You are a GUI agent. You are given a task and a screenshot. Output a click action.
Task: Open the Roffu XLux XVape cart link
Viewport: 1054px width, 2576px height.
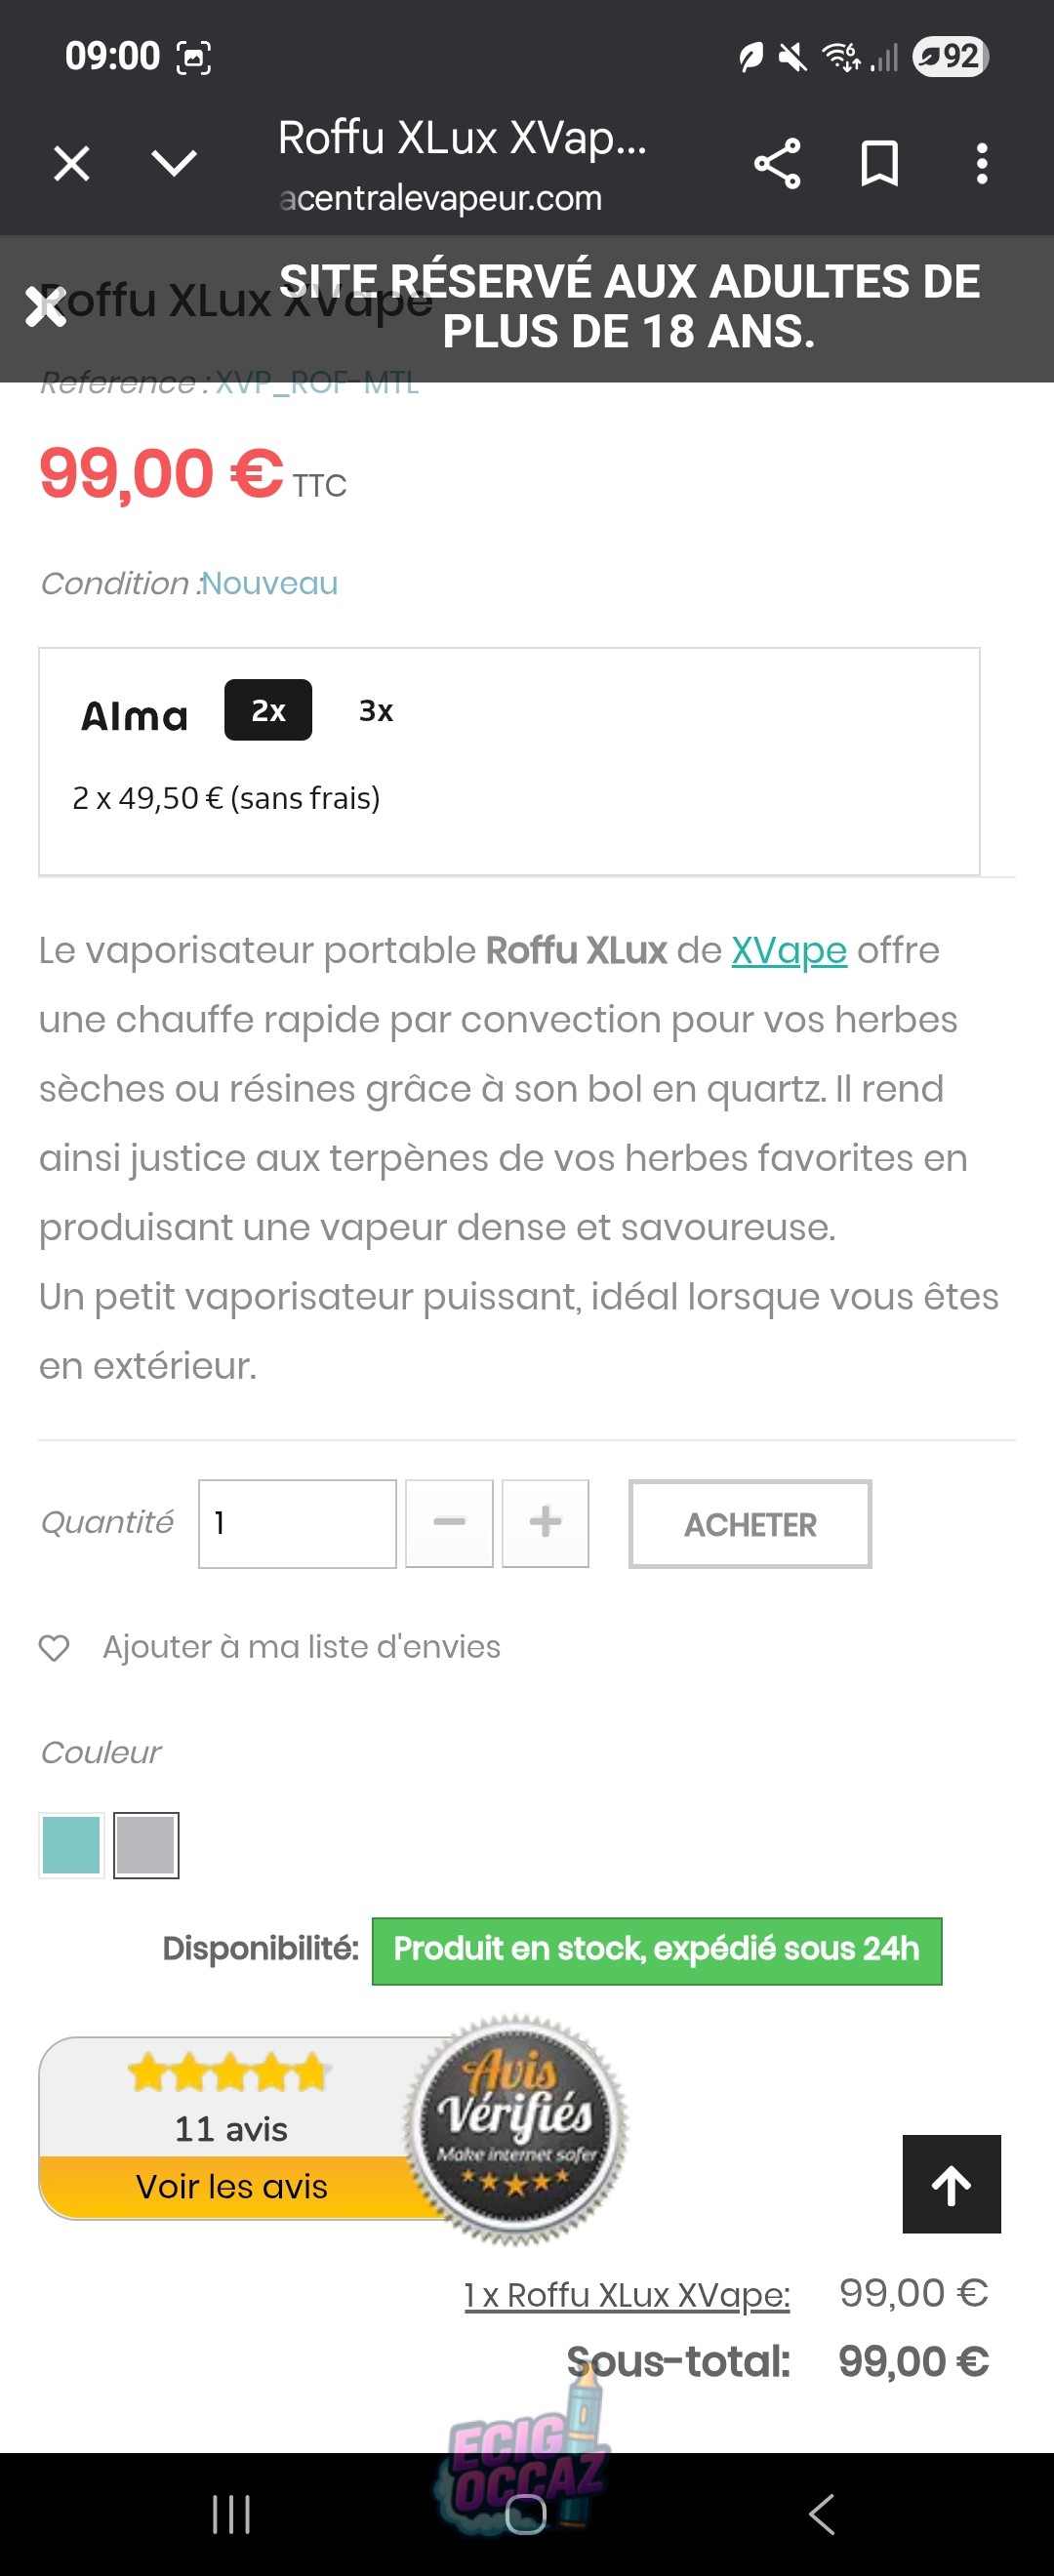coord(627,2295)
